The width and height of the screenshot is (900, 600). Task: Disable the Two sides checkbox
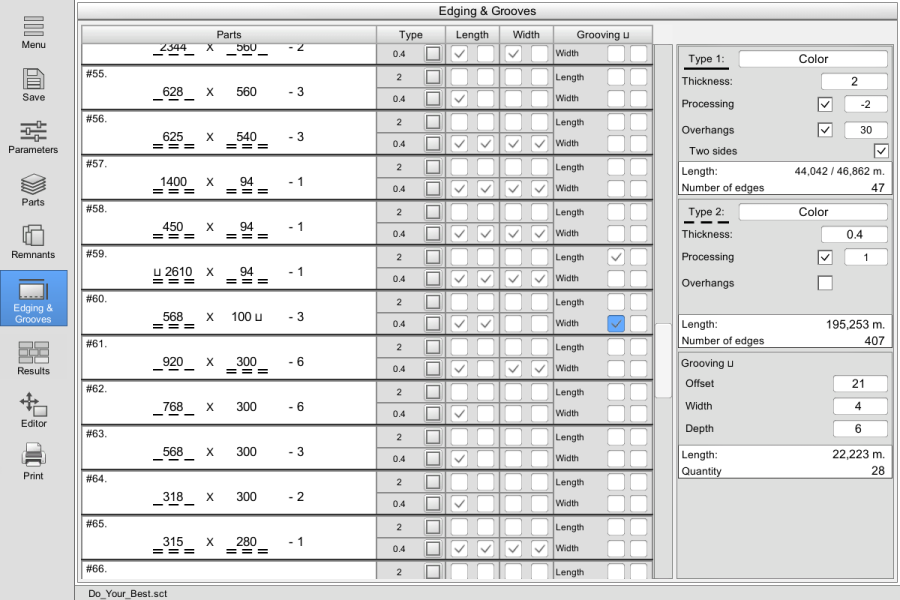pyautogui.click(x=881, y=151)
